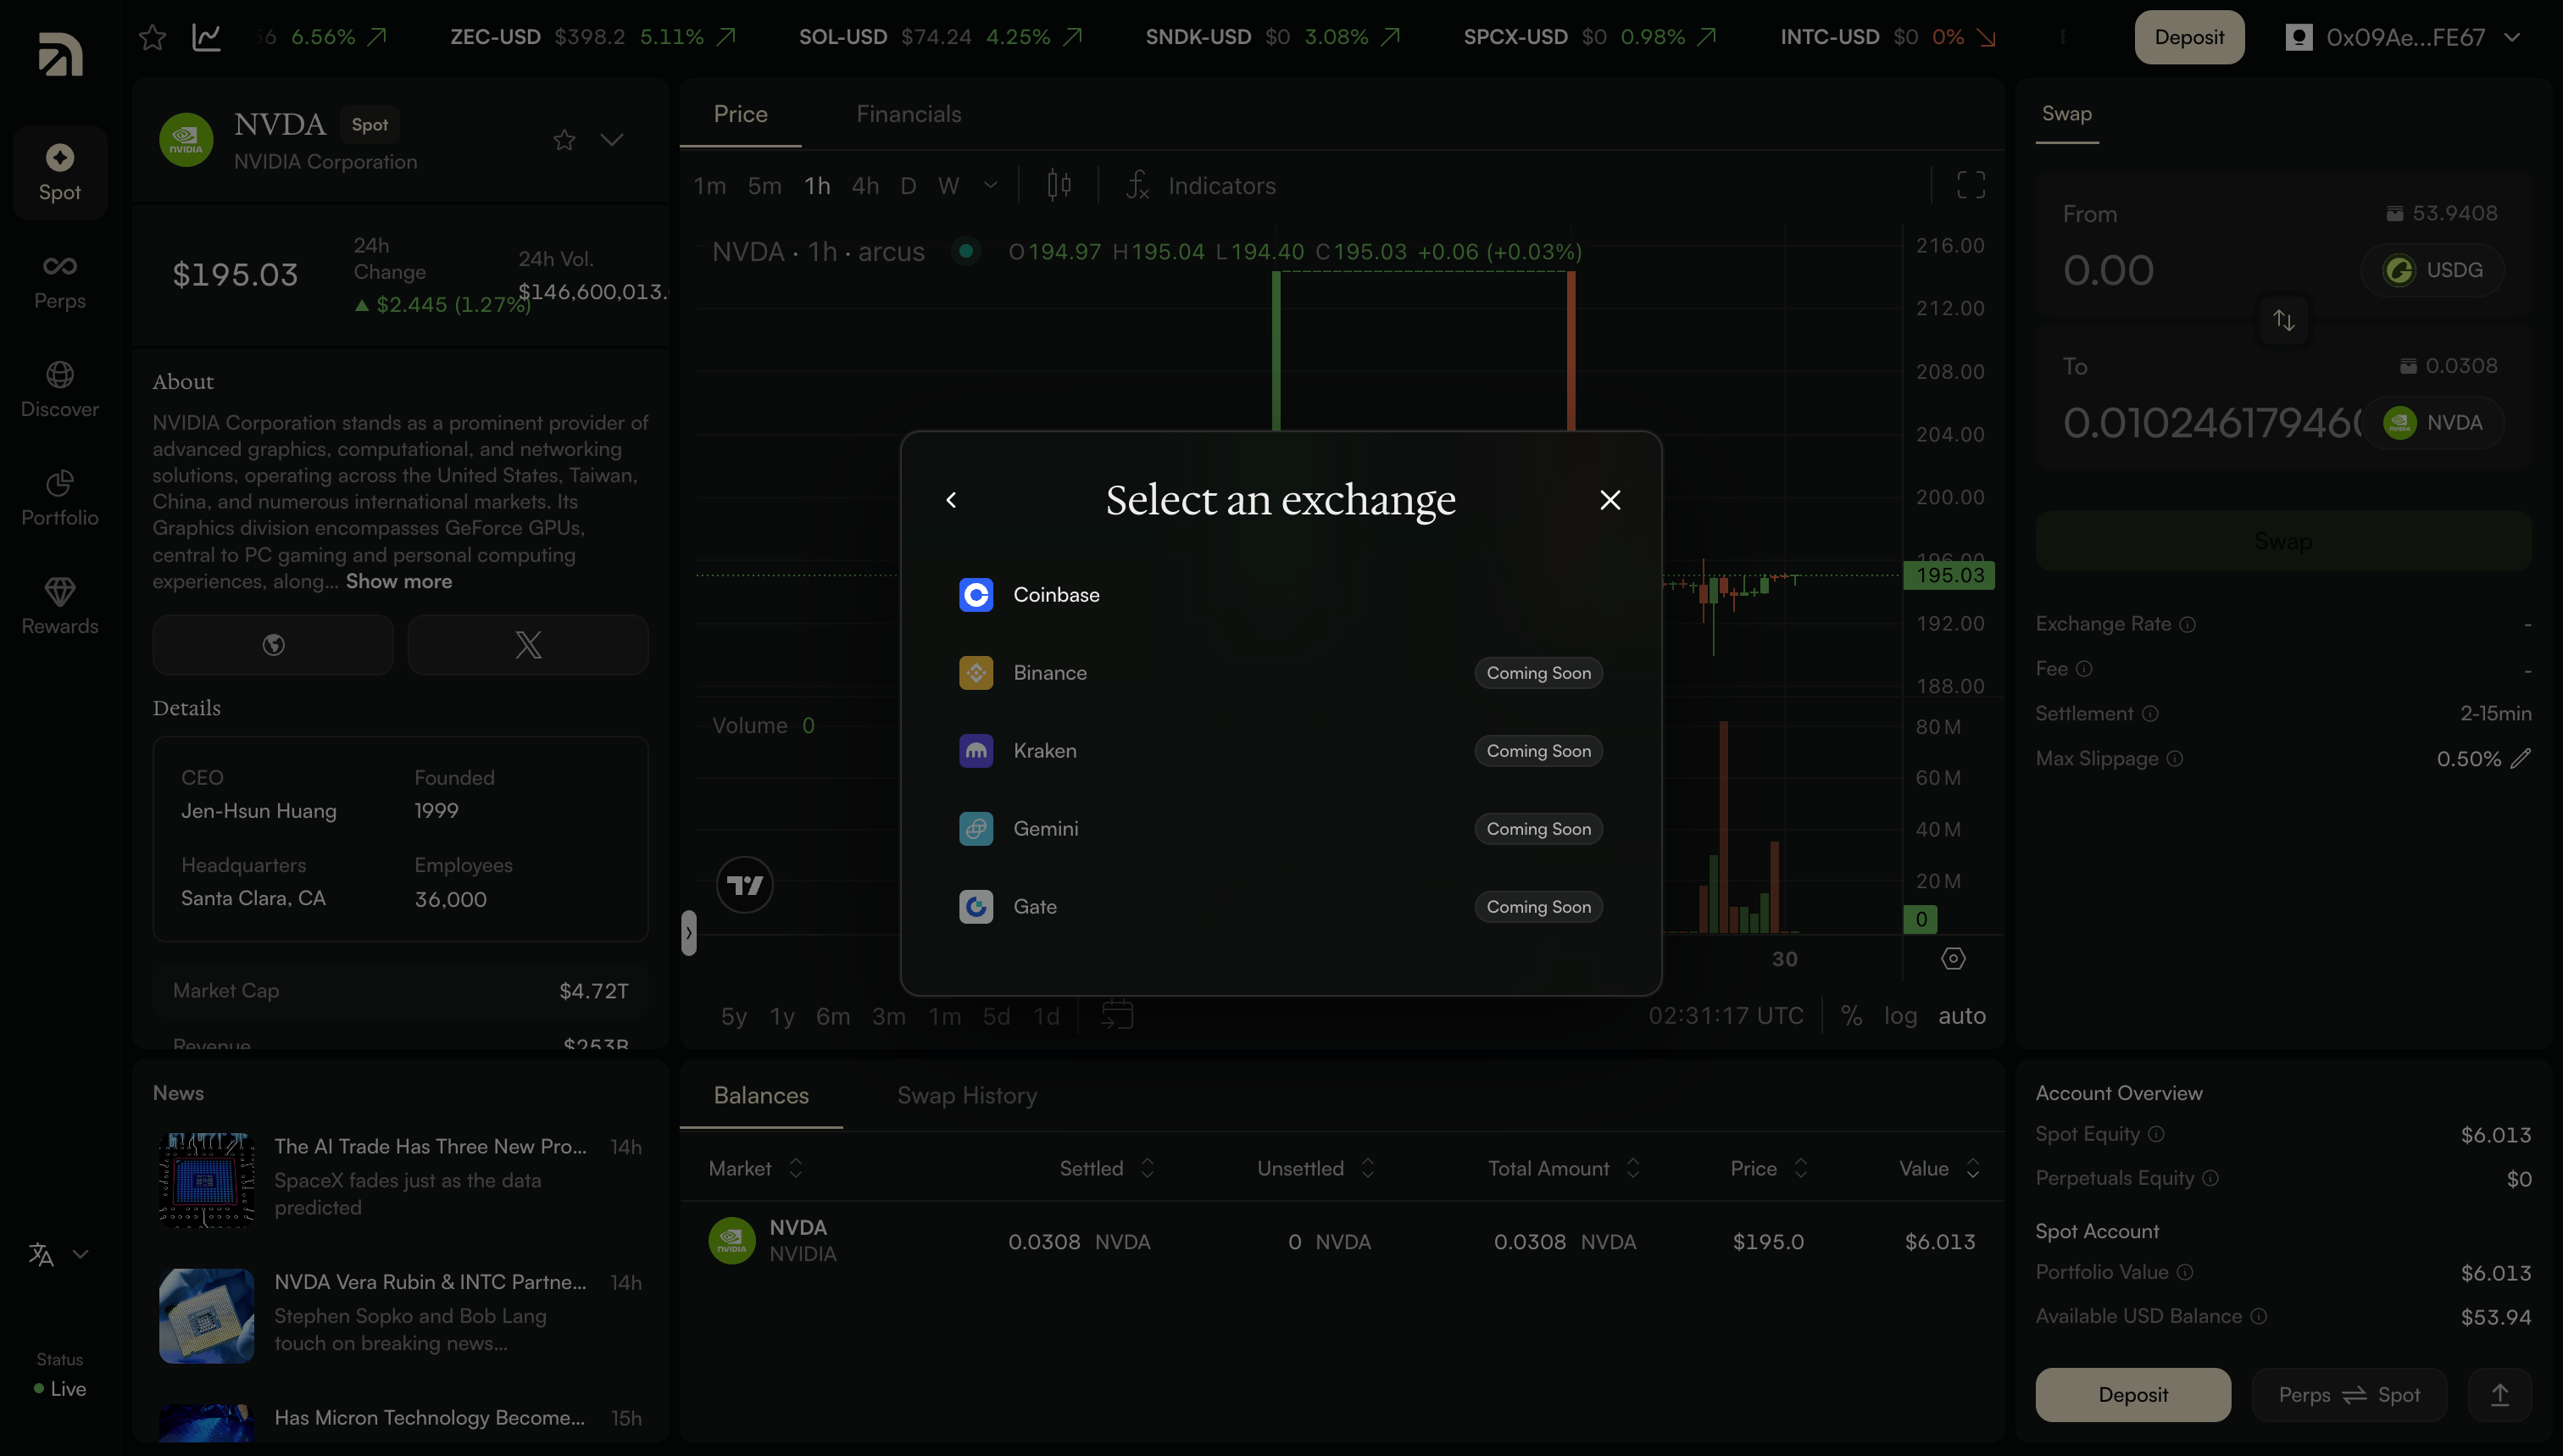Viewport: 2563px width, 1456px height.
Task: Click the Coinbase logo icon
Action: [x=976, y=595]
